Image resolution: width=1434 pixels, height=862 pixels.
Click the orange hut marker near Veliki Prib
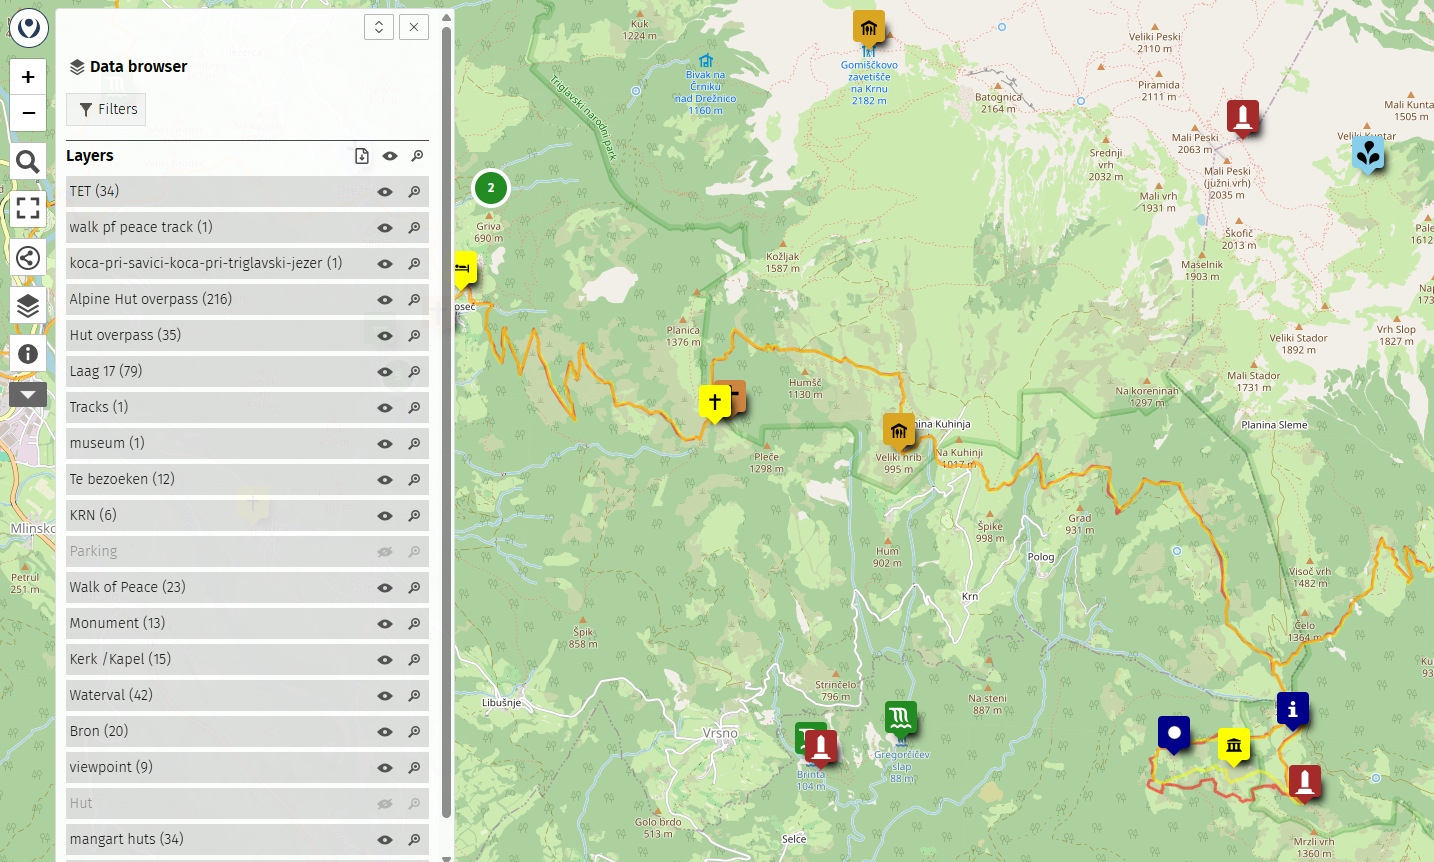pyautogui.click(x=898, y=430)
